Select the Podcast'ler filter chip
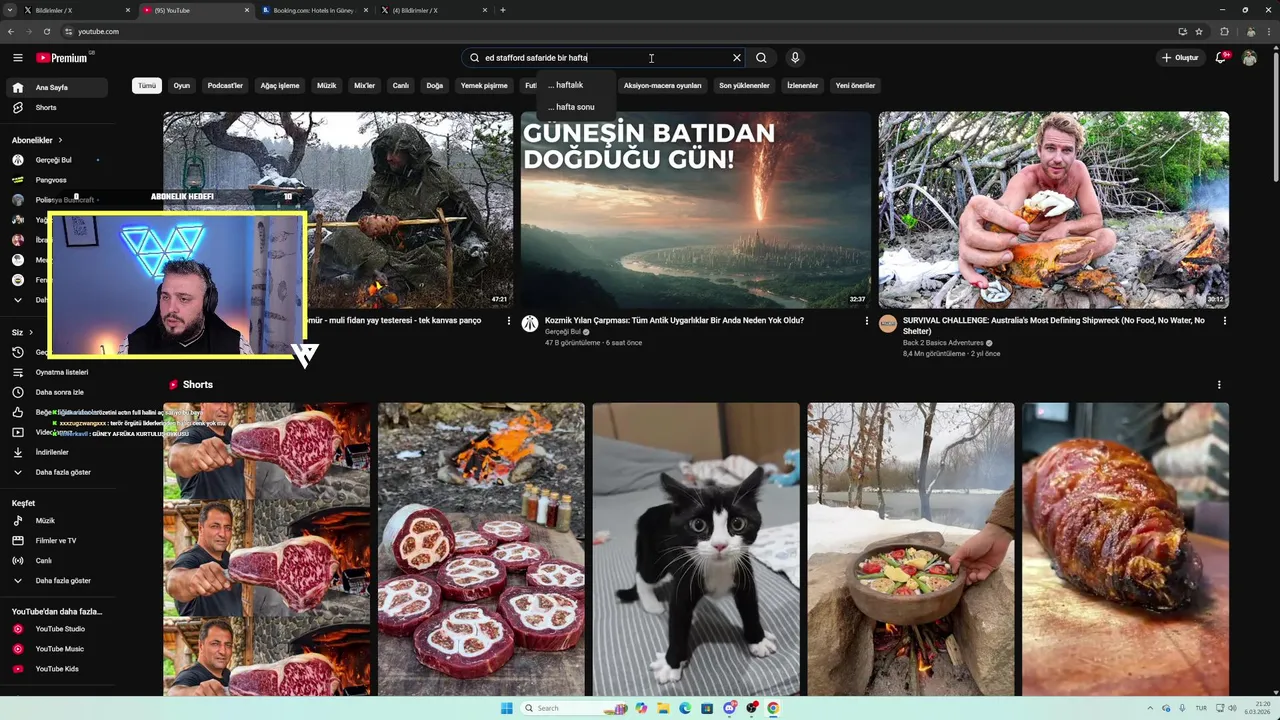Image resolution: width=1280 pixels, height=720 pixels. 225,86
